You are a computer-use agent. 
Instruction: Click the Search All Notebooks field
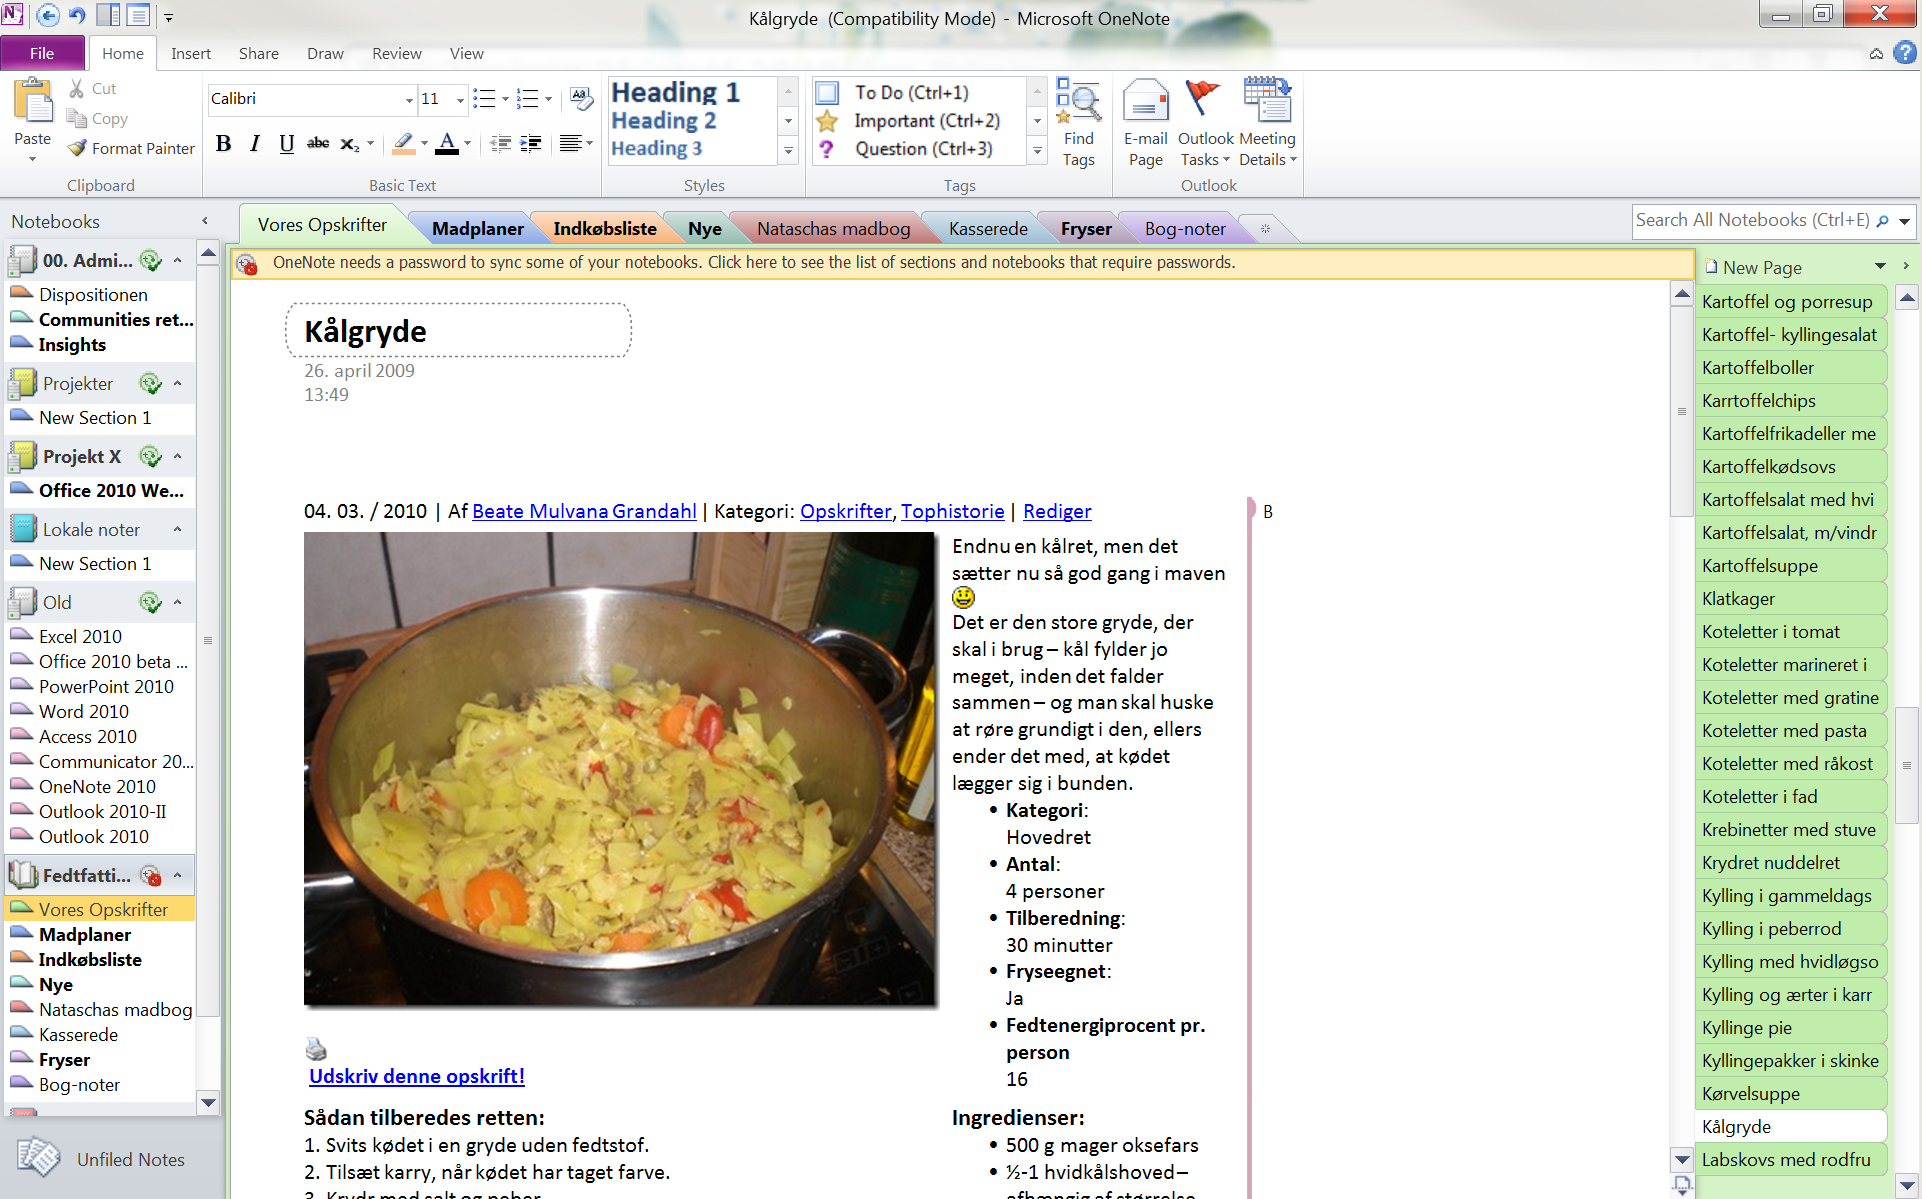coord(1752,221)
